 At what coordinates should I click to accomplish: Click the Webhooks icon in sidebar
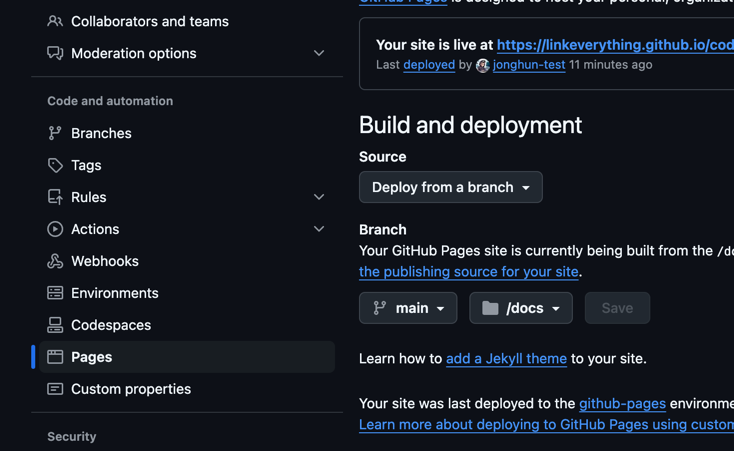click(x=55, y=261)
